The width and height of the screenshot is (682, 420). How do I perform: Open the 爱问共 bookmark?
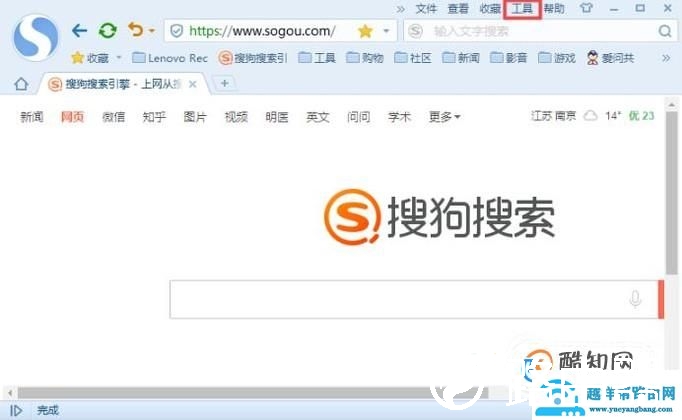pyautogui.click(x=610, y=58)
